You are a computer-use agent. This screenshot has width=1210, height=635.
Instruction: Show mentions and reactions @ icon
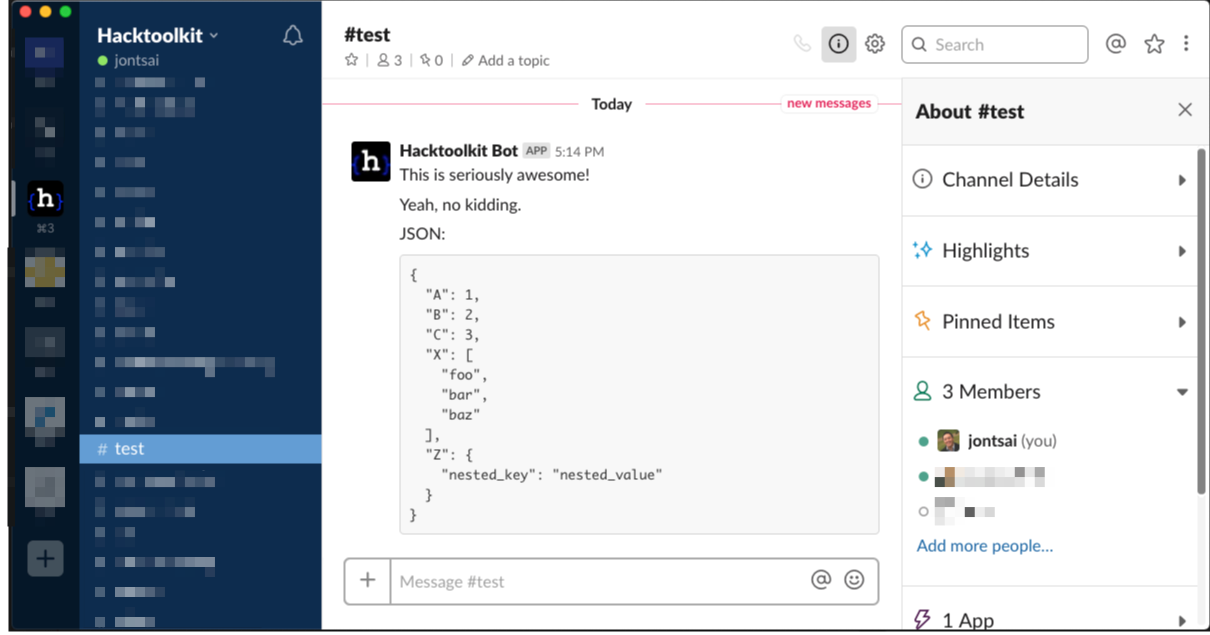pyautogui.click(x=1116, y=44)
